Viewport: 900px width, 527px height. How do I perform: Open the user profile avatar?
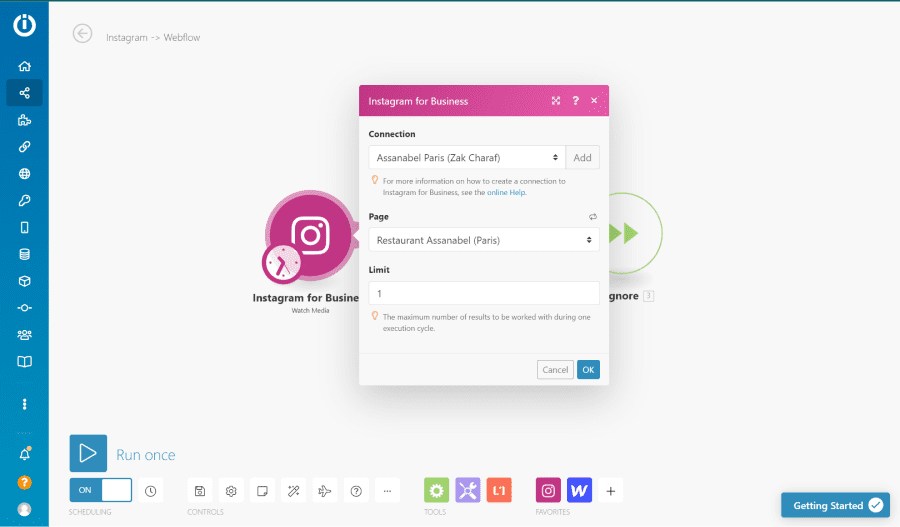[24, 509]
